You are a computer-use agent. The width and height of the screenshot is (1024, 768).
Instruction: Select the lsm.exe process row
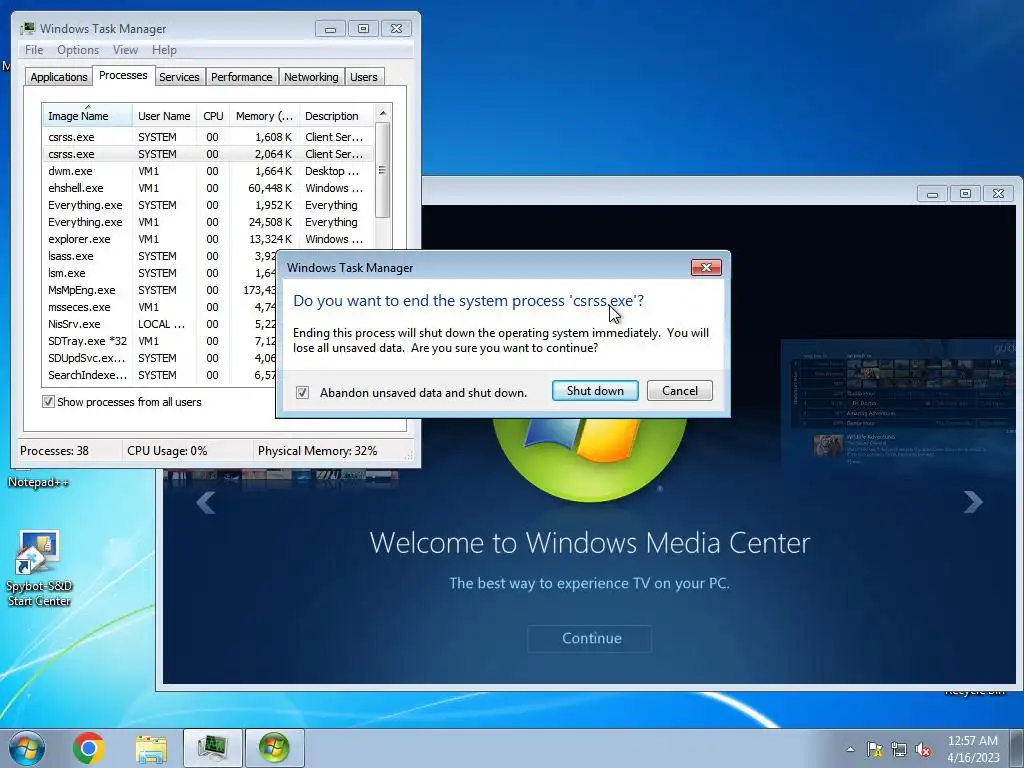pyautogui.click(x=159, y=273)
